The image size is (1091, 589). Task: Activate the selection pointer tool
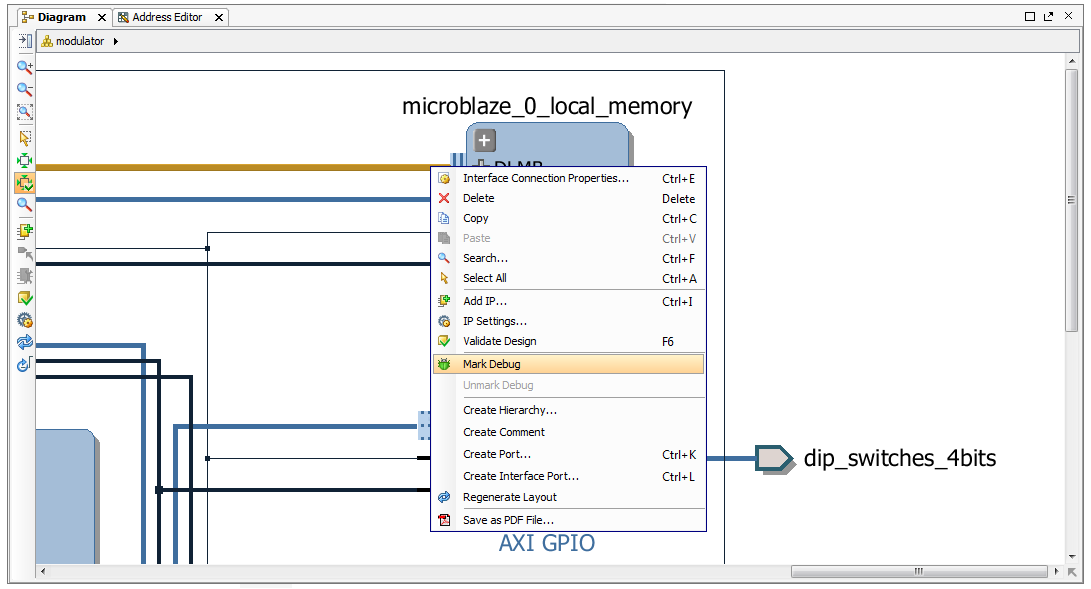24,138
